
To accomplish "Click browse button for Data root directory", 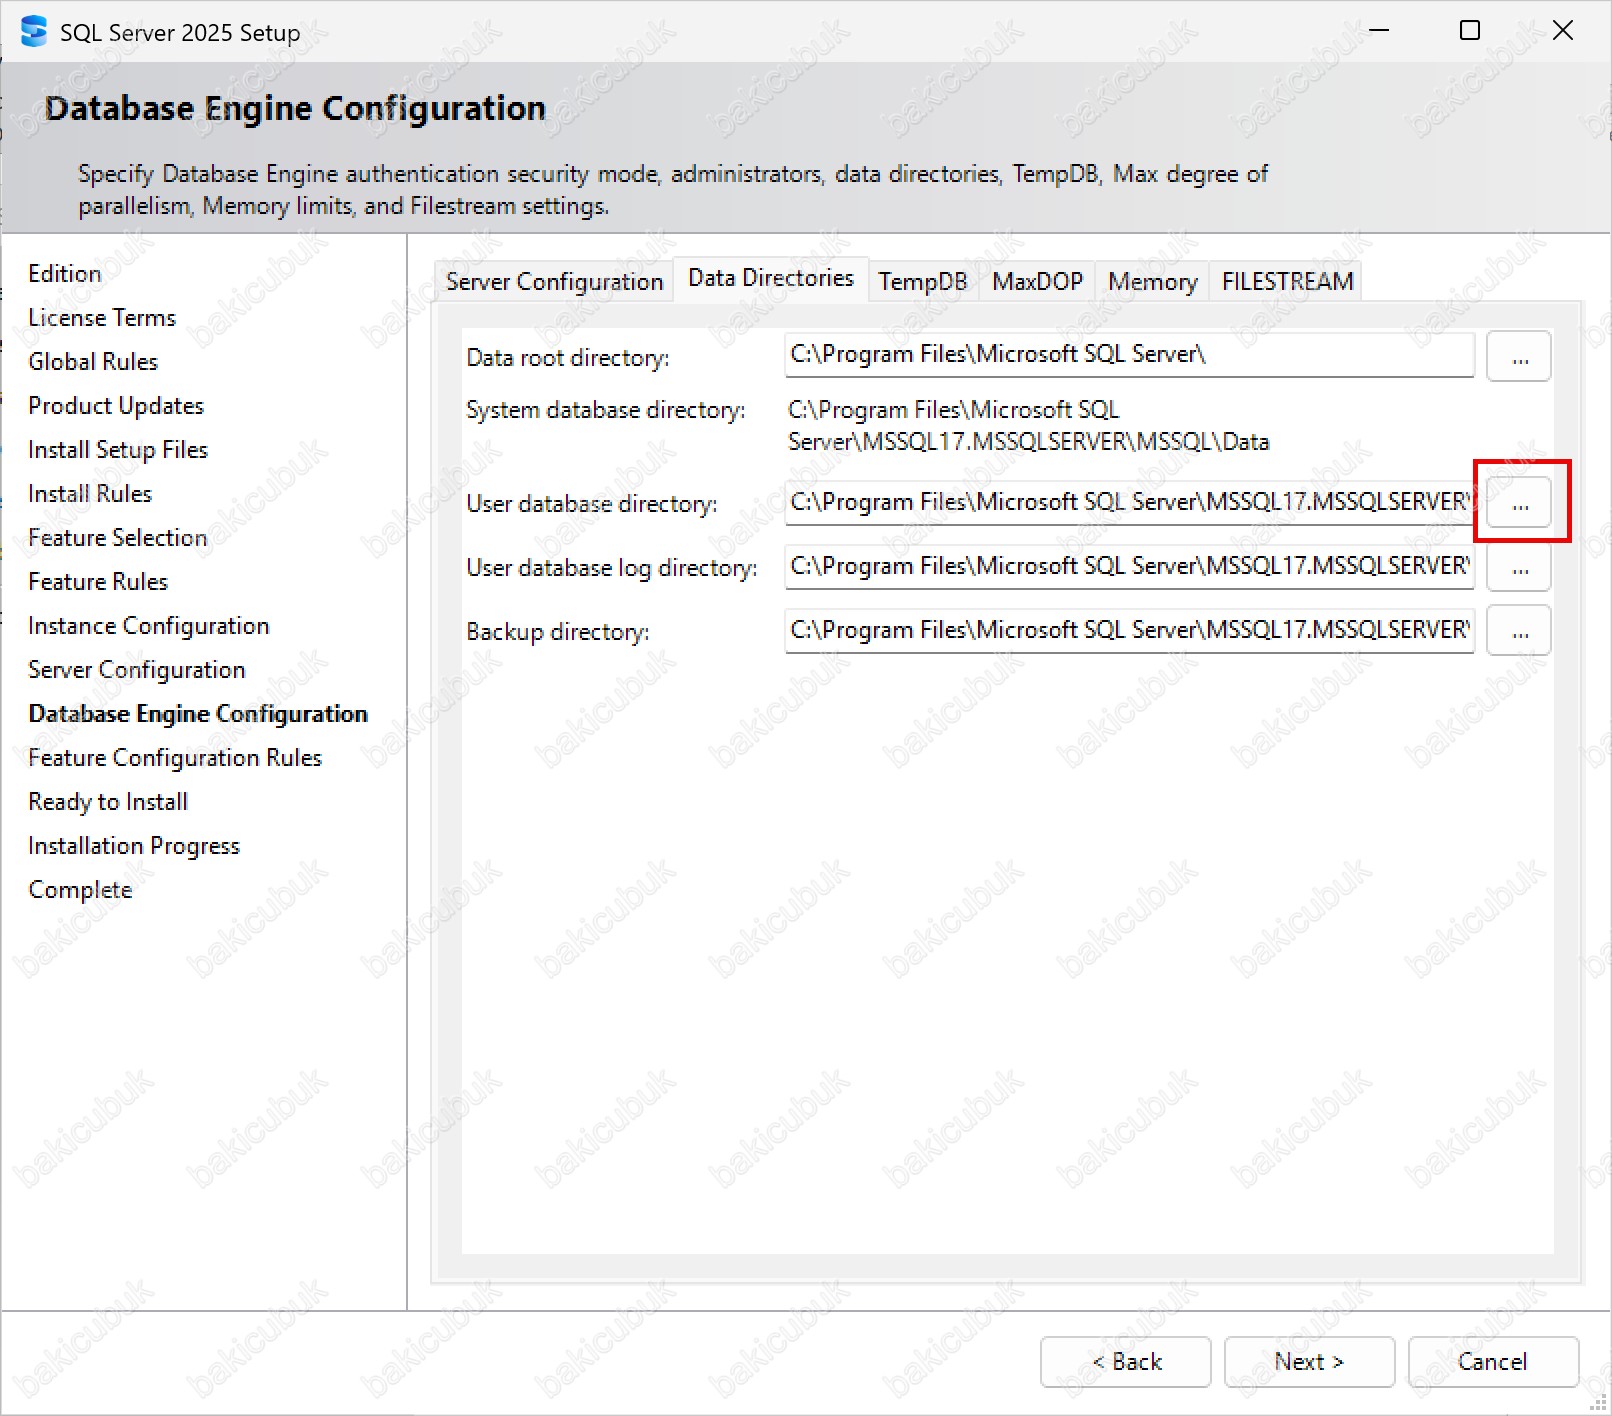I will click(x=1518, y=357).
